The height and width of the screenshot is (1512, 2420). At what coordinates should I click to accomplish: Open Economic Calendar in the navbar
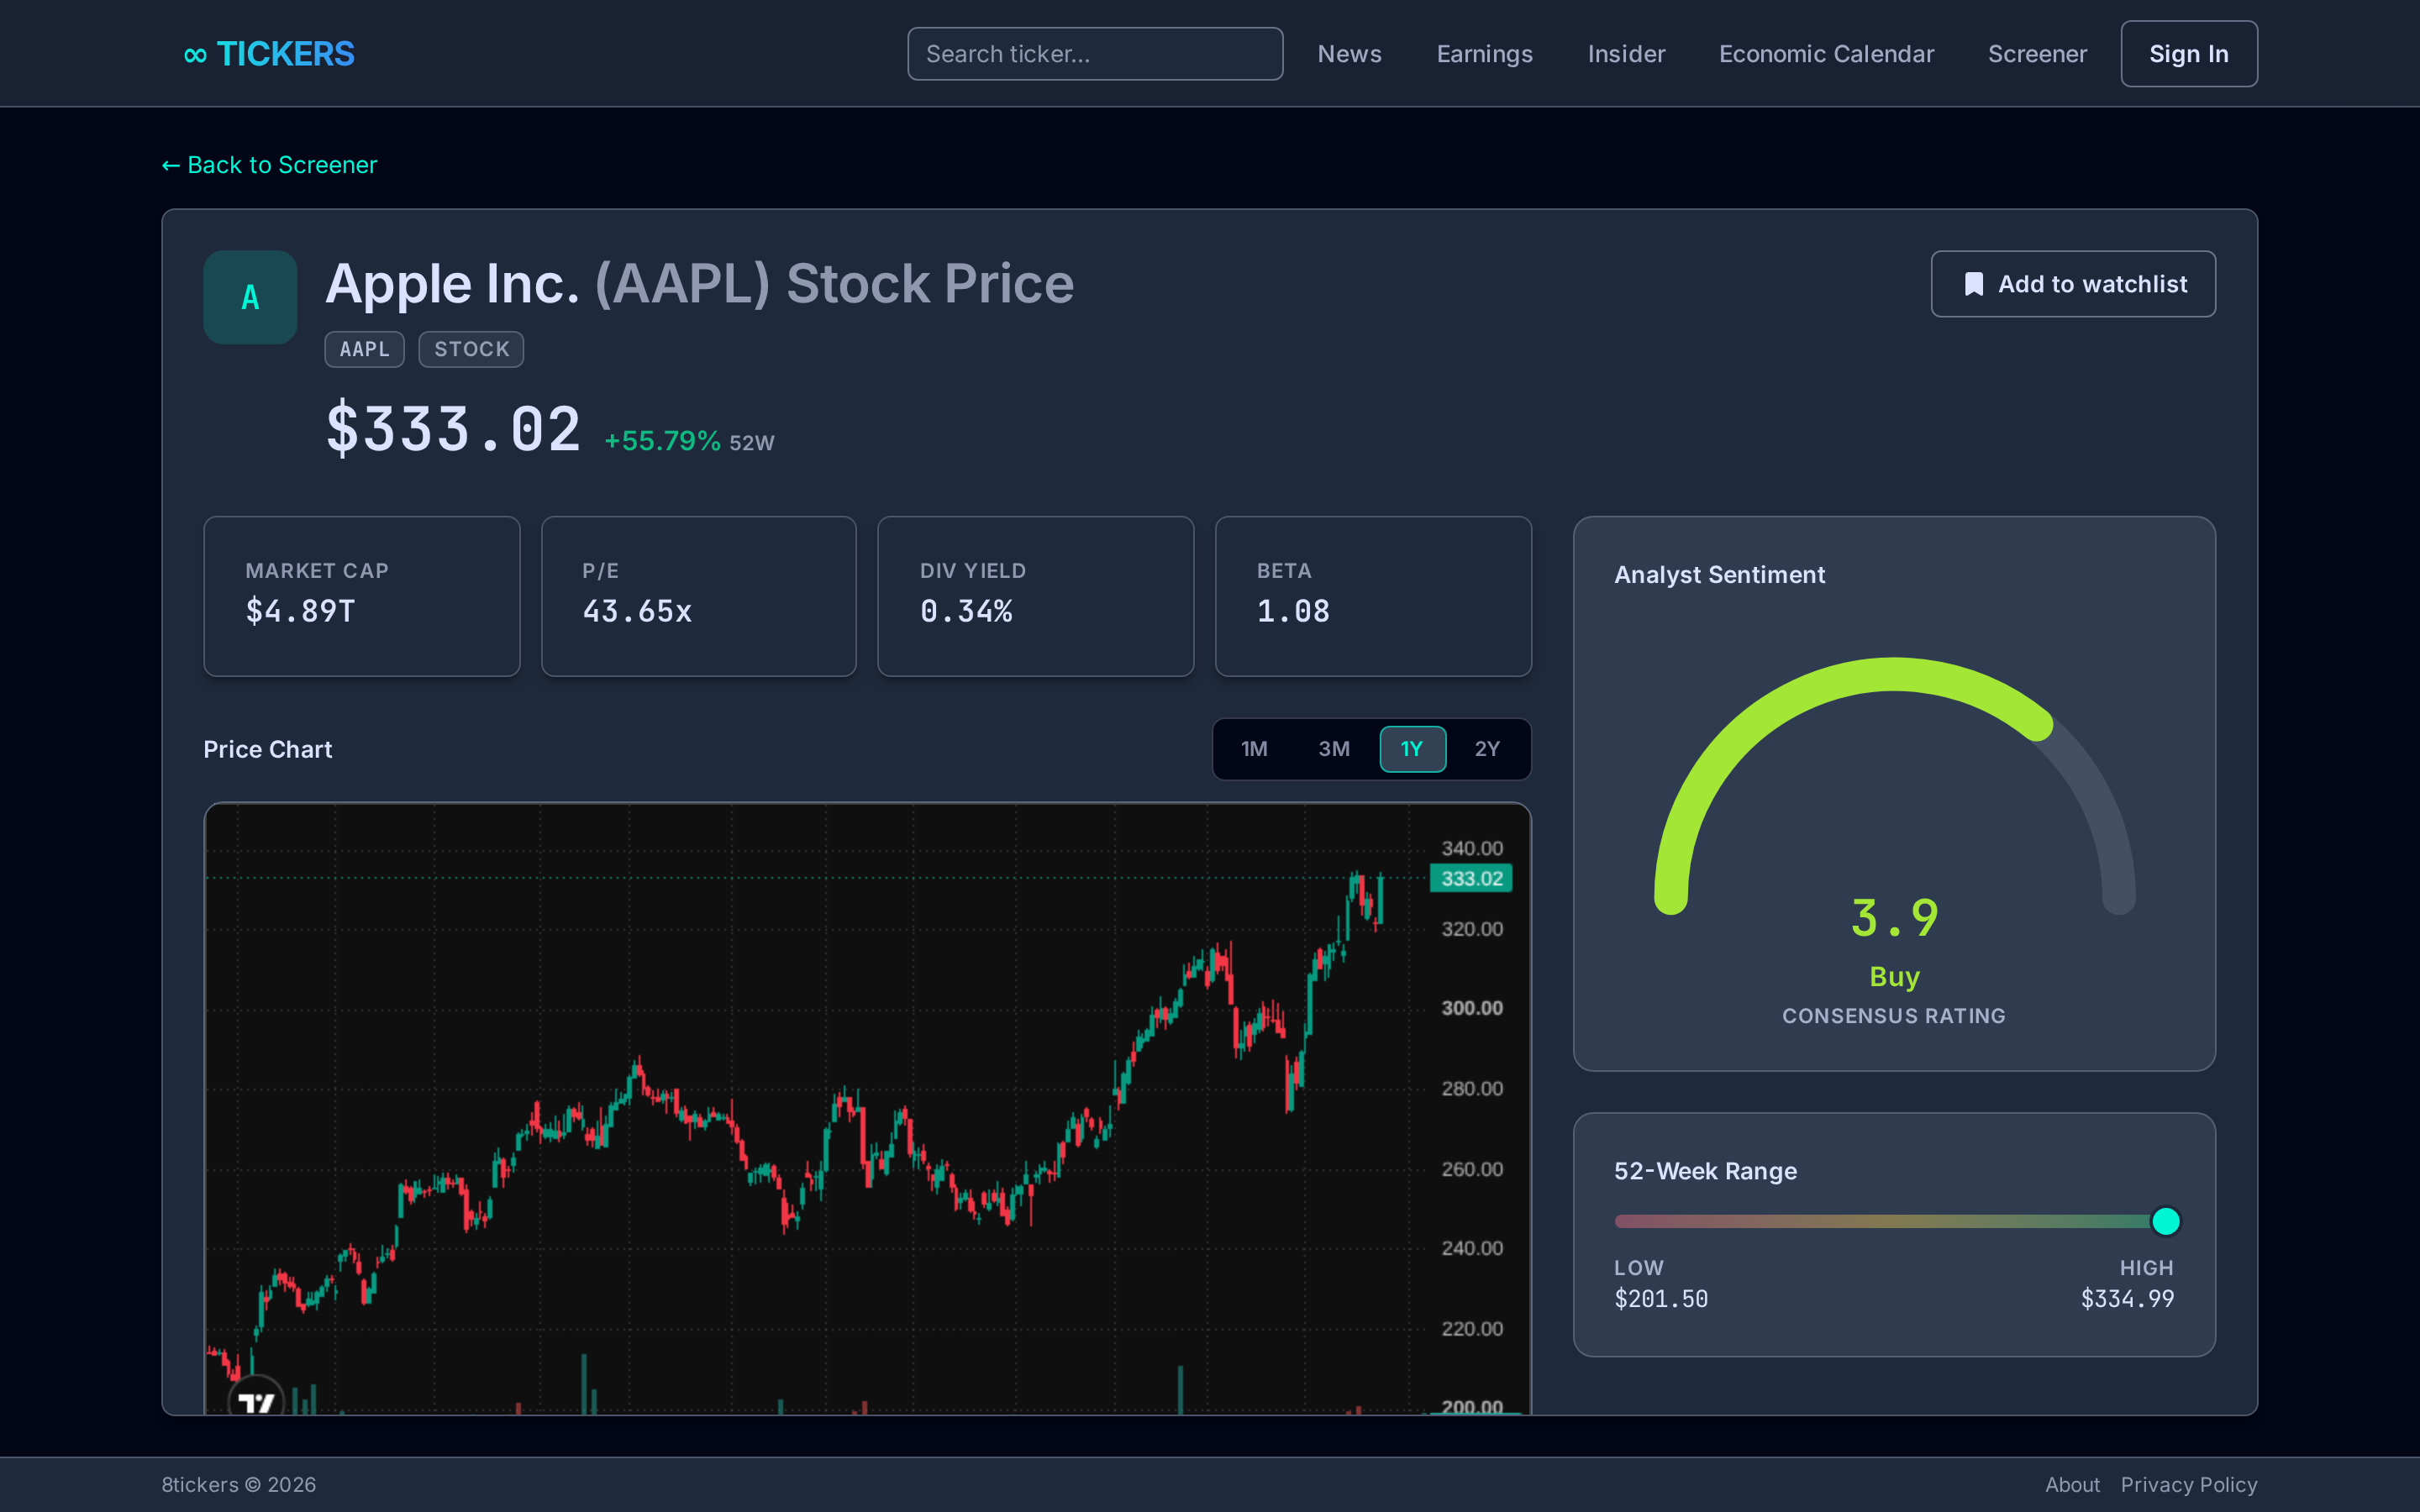pos(1826,54)
